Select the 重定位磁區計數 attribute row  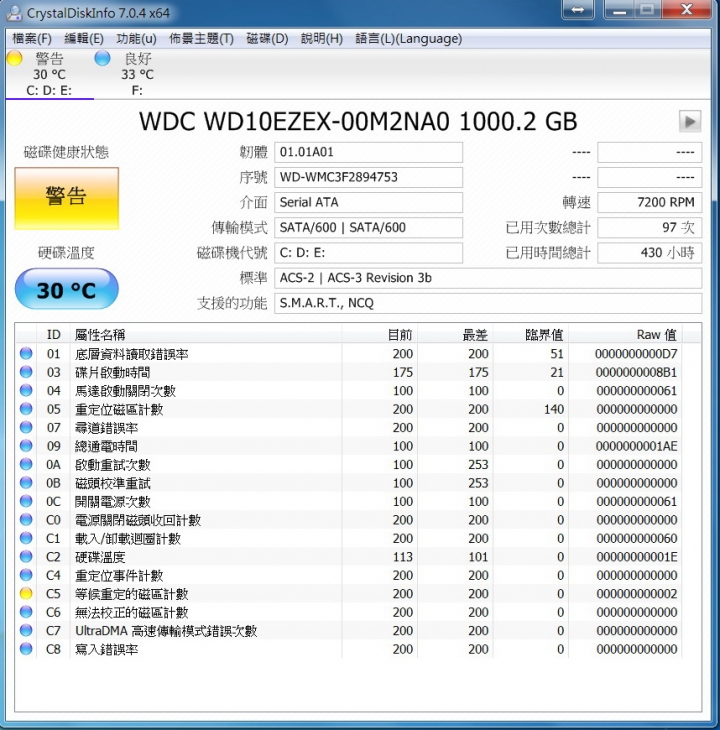pos(349,409)
